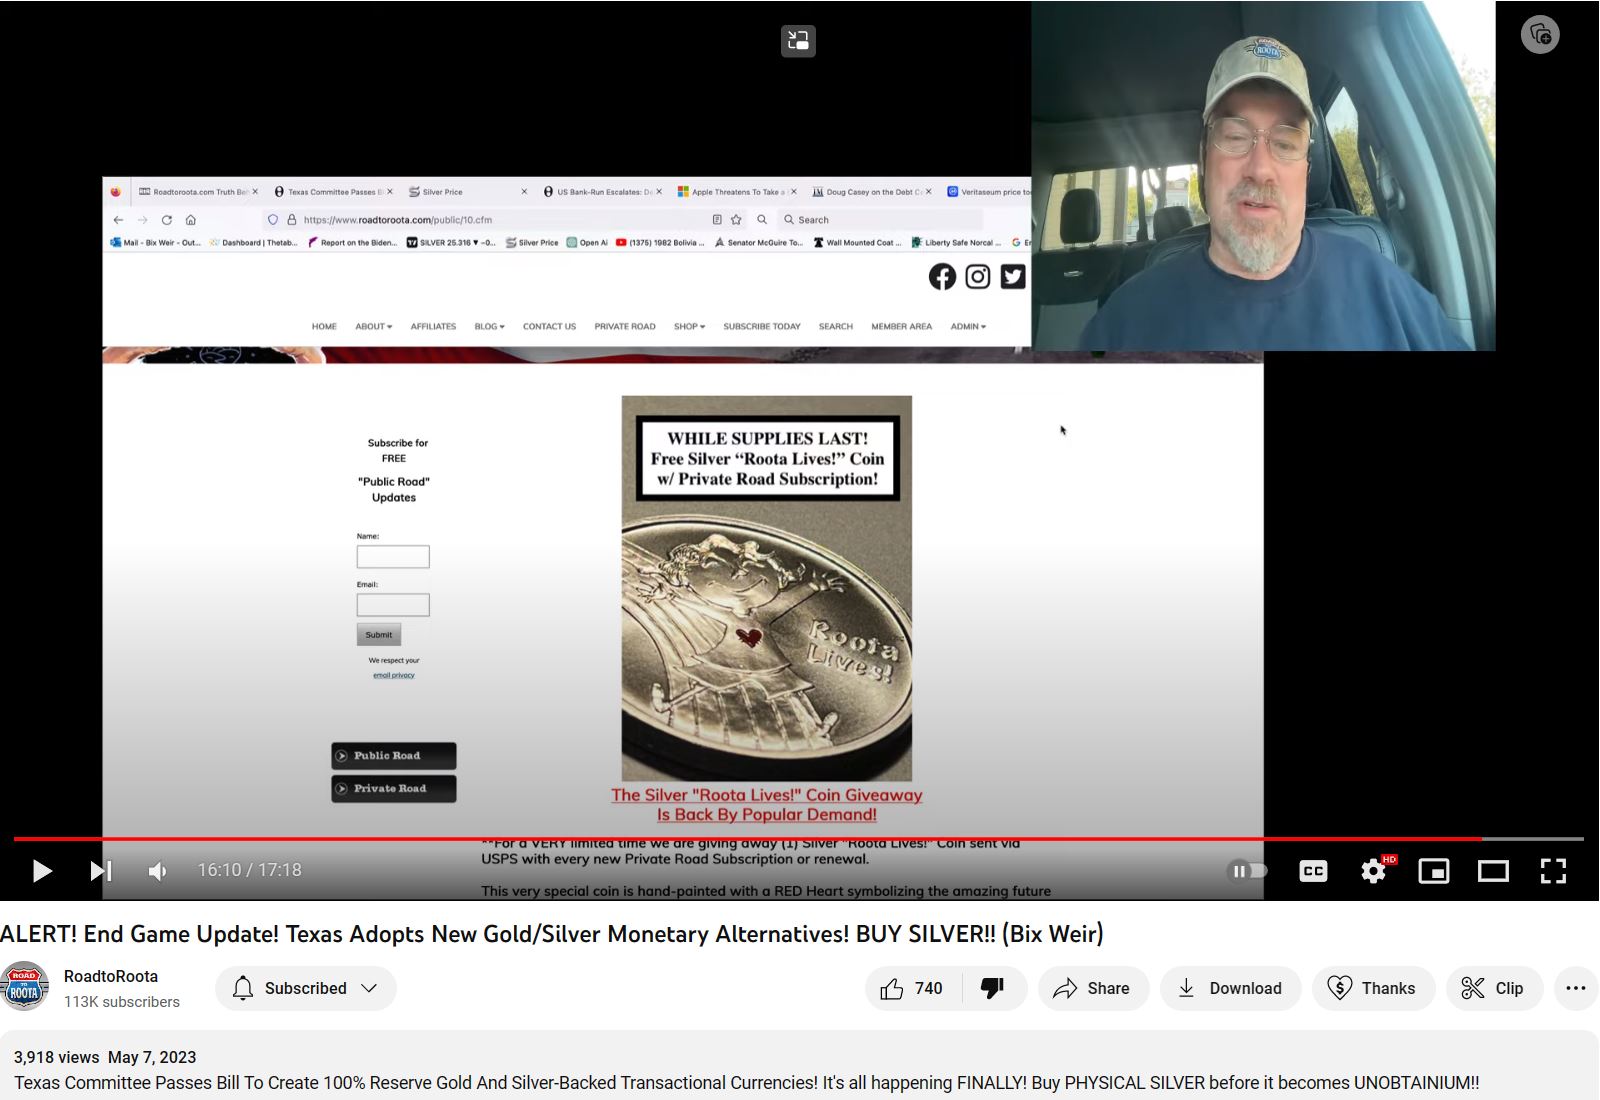The height and width of the screenshot is (1100, 1600).
Task: Expand the SHOP dropdown menu
Action: 689,326
